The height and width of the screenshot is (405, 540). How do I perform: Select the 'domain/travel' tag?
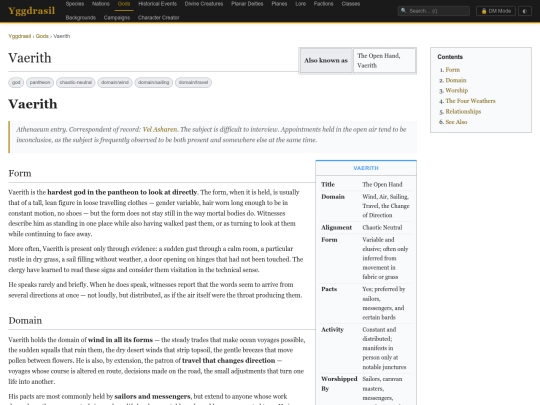coord(194,82)
